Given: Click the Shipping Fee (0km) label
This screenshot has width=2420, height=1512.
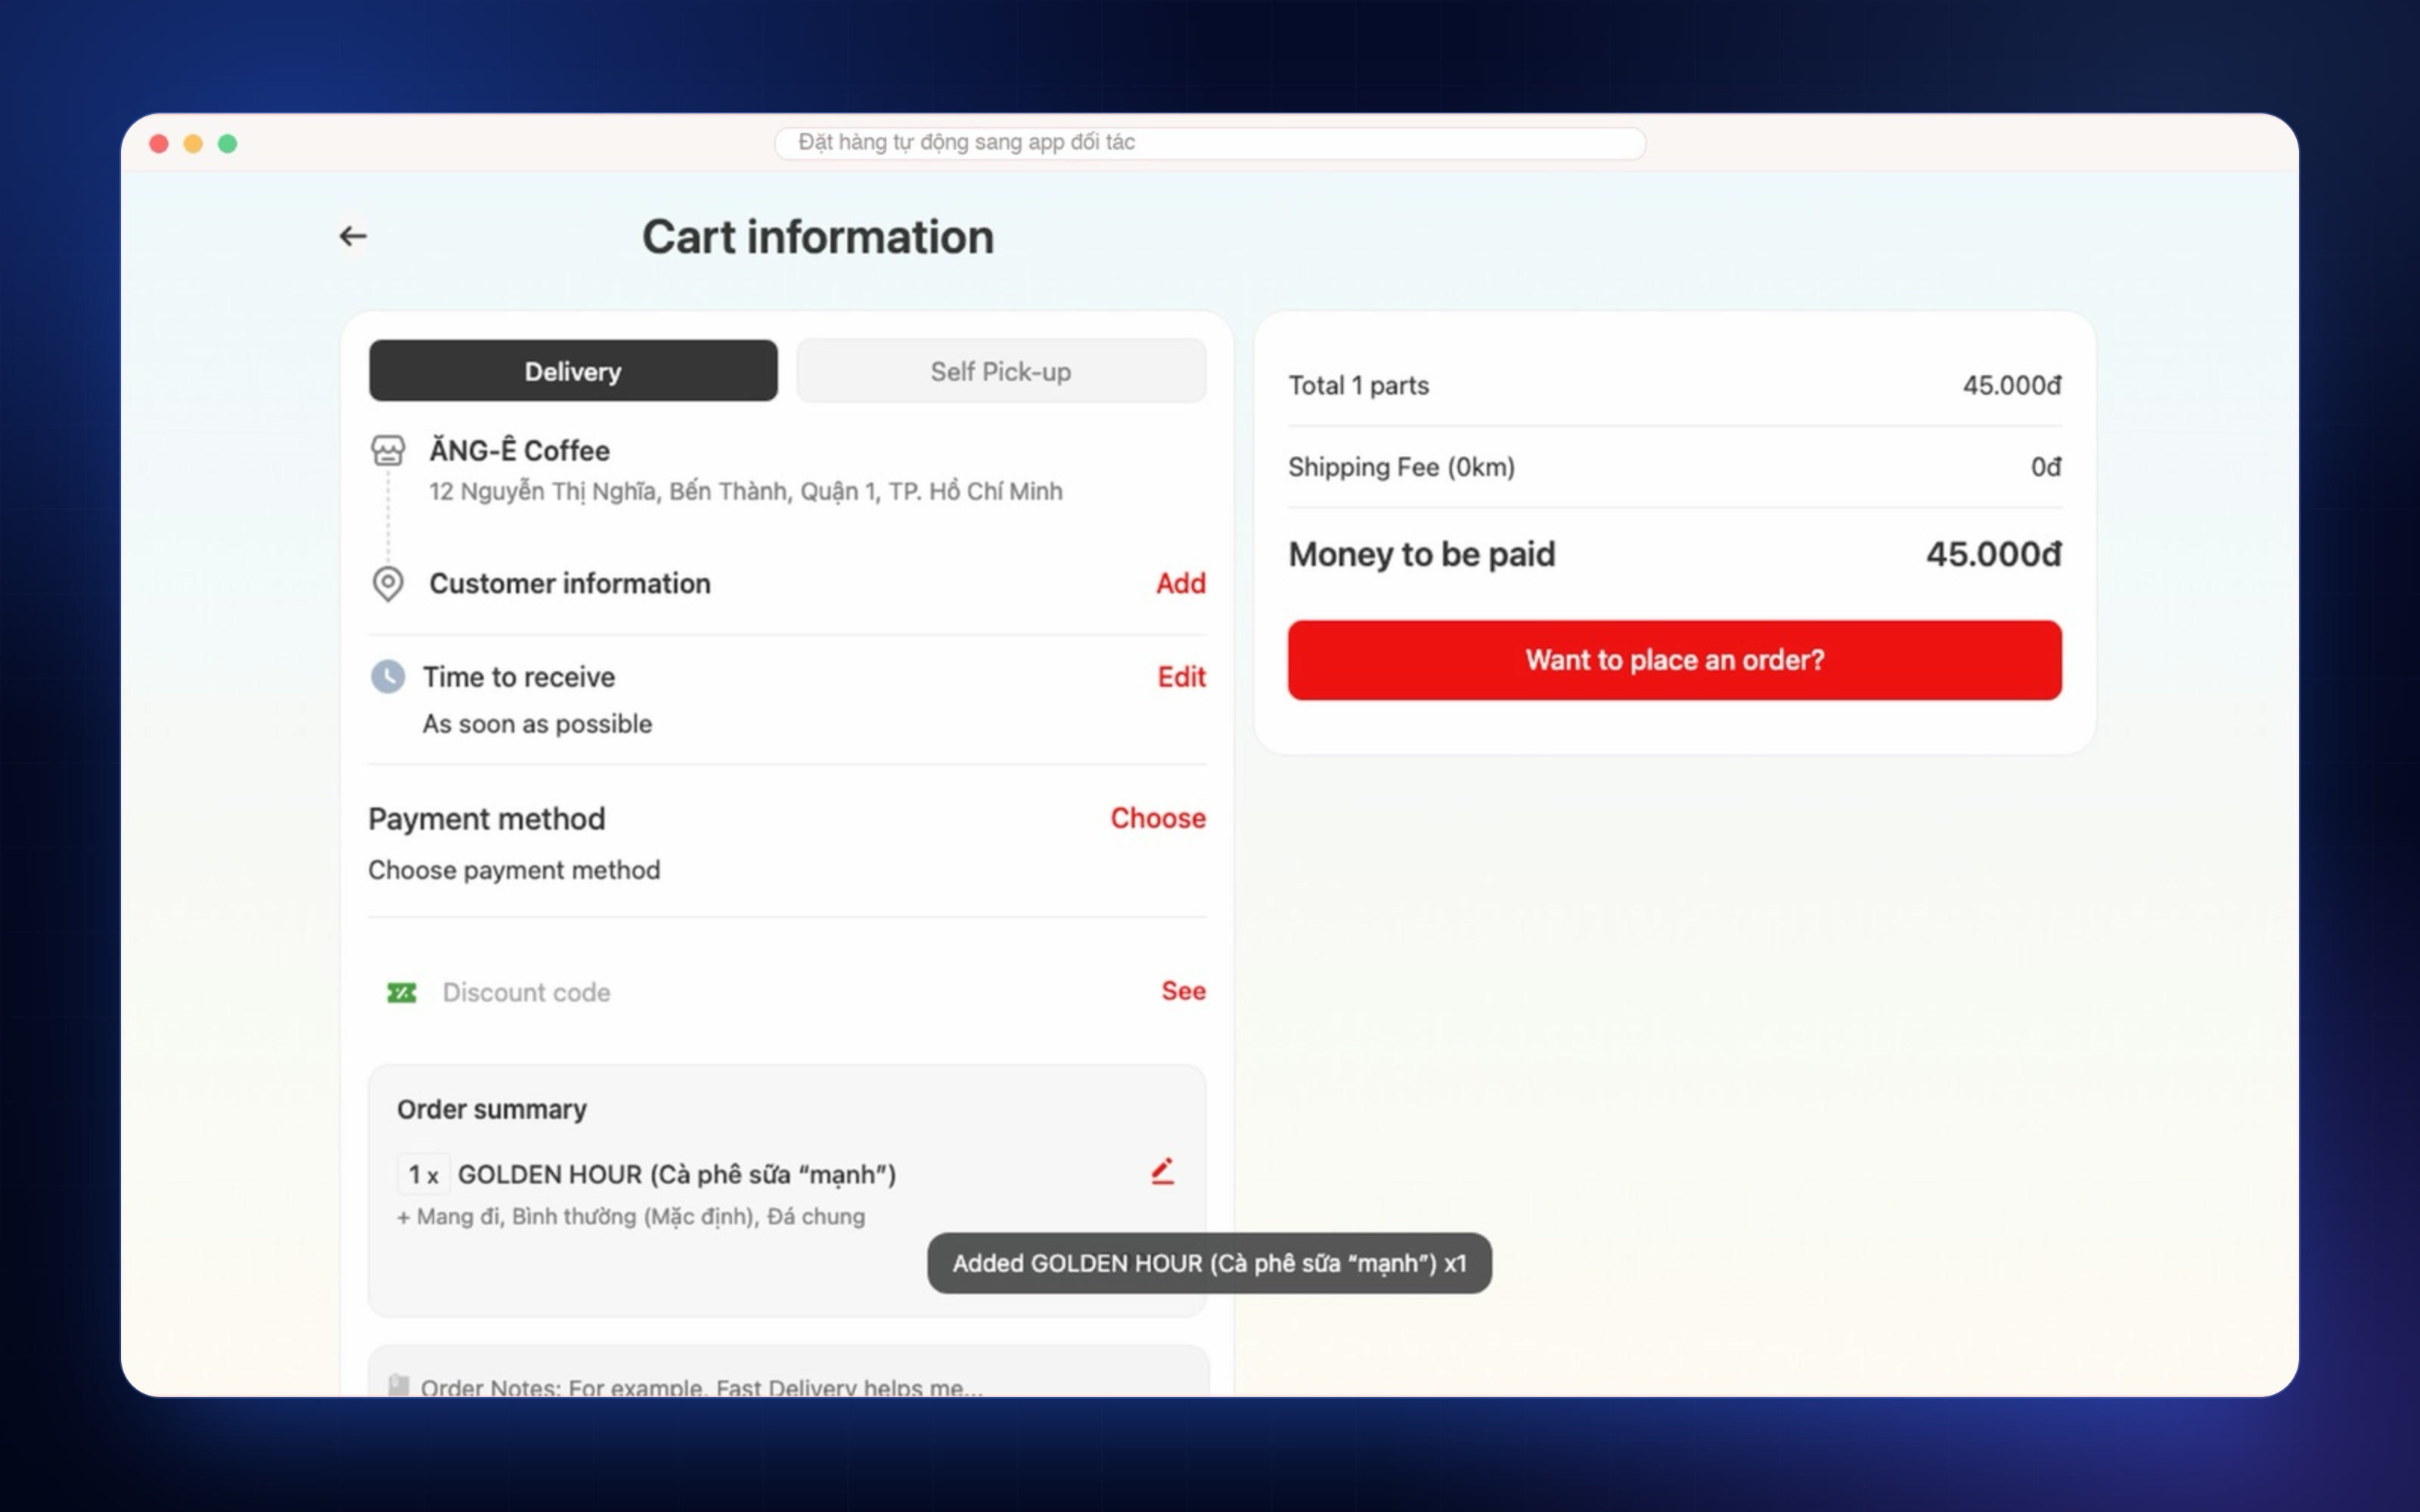Looking at the screenshot, I should click(1401, 467).
